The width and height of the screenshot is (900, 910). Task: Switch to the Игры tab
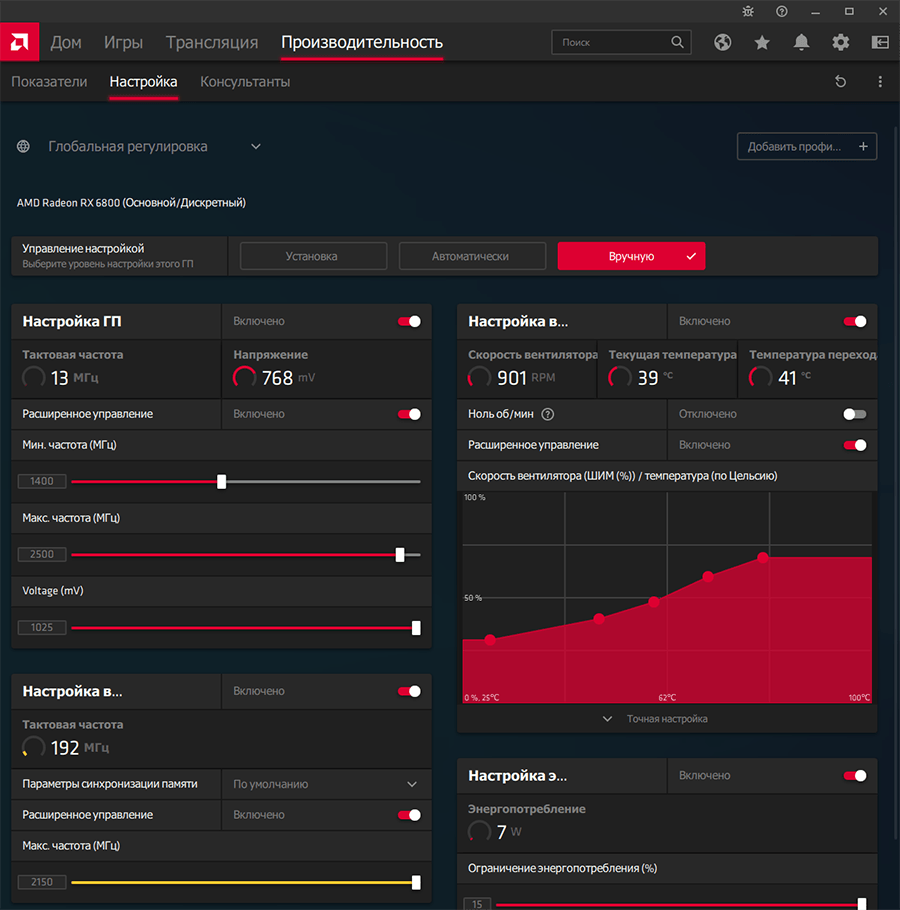[123, 43]
